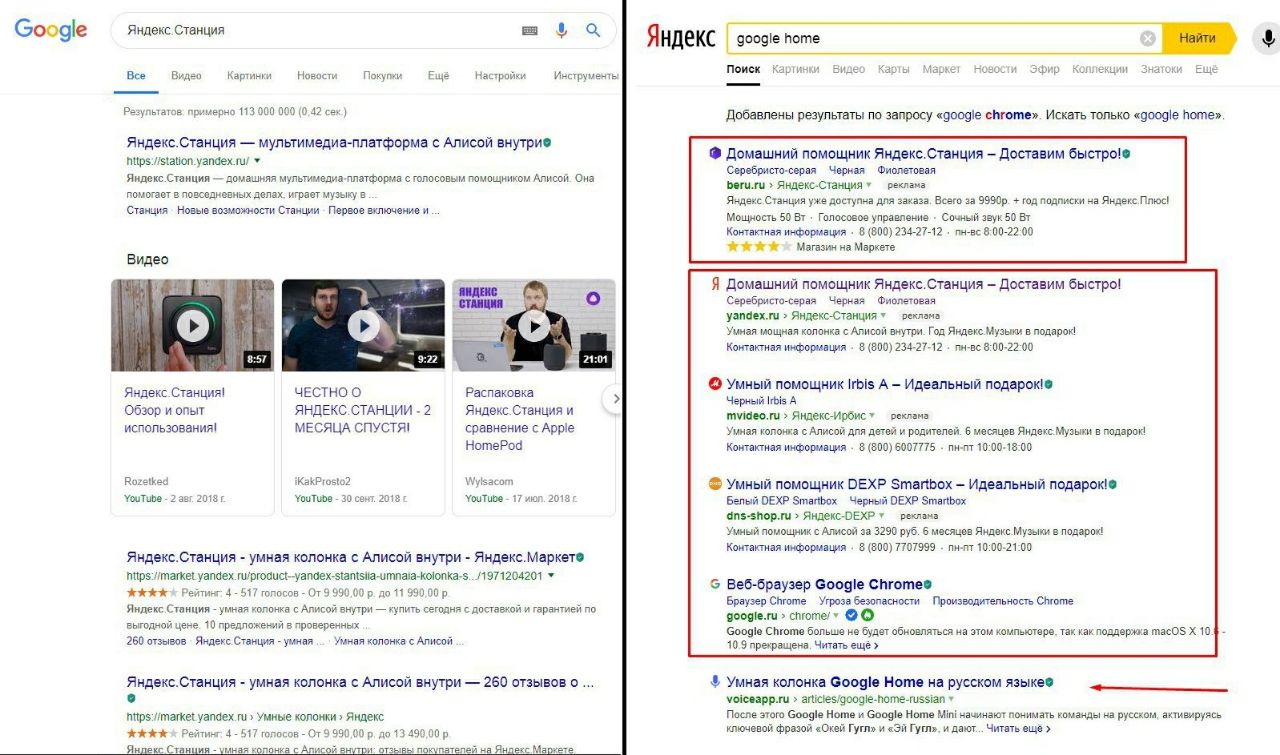1280x755 pixels.
Task: Open the Google logo homepage
Action: pyautogui.click(x=51, y=29)
